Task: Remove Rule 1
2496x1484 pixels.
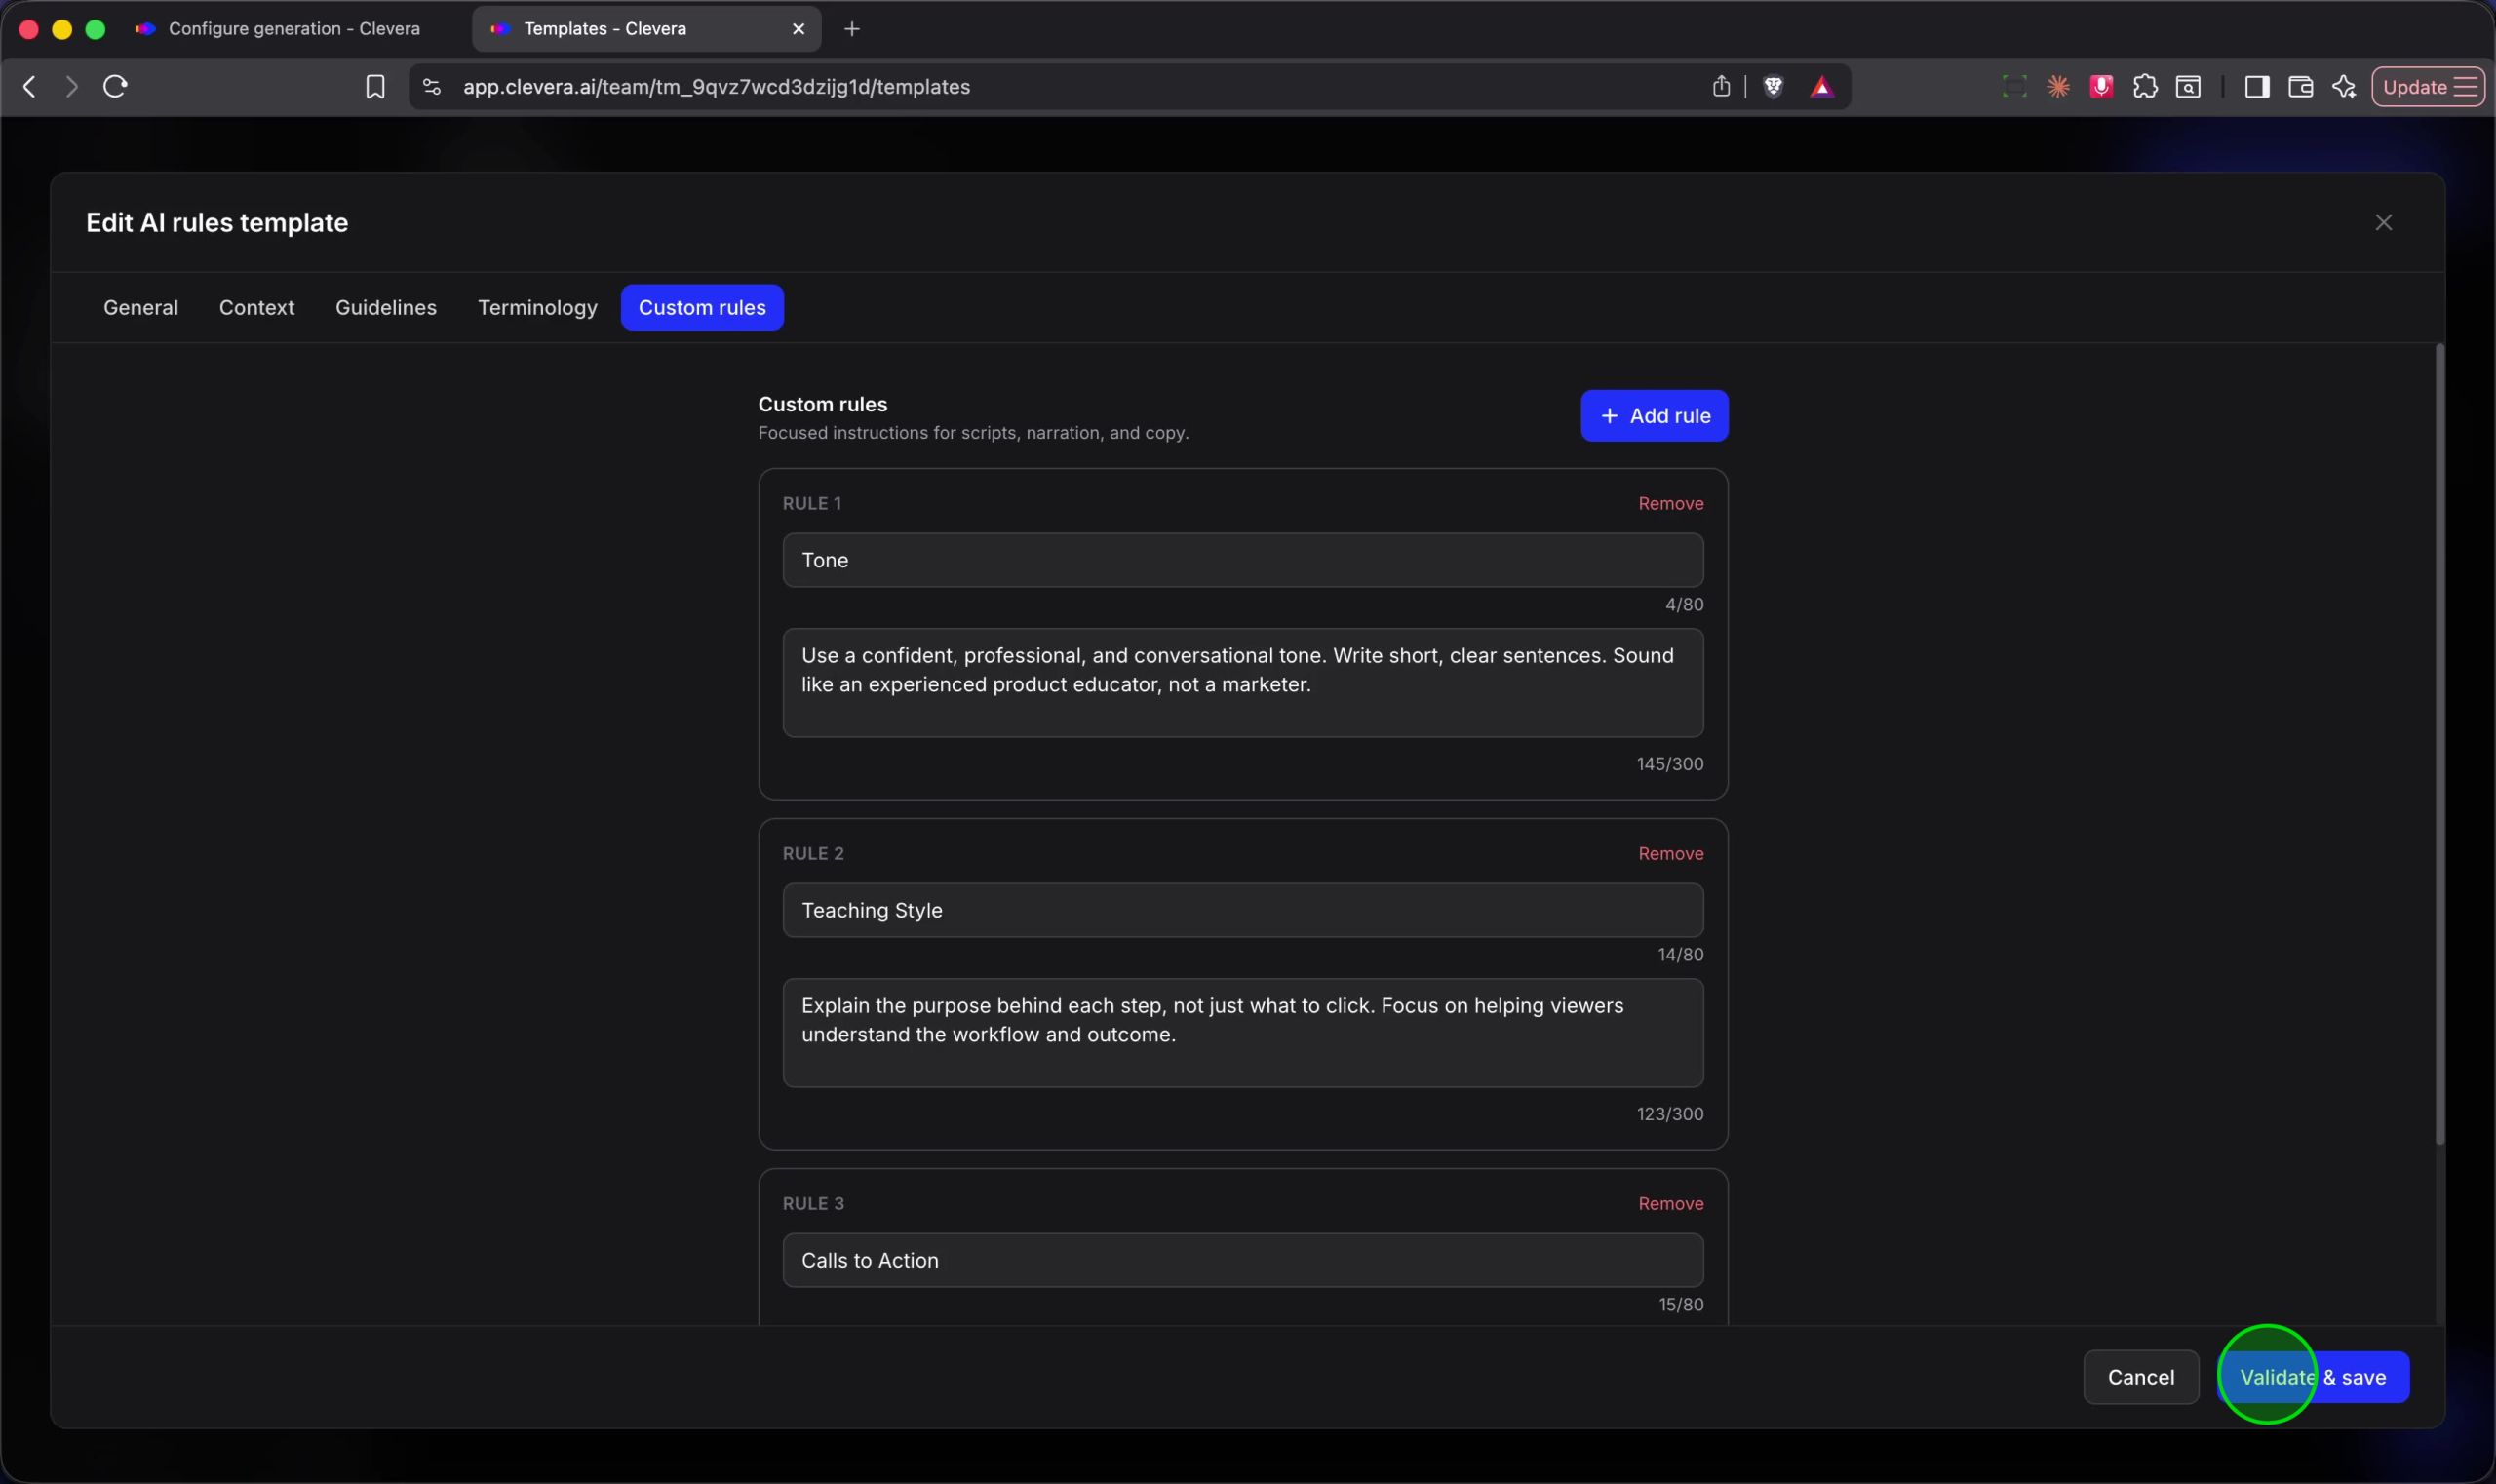Action: (1671, 504)
